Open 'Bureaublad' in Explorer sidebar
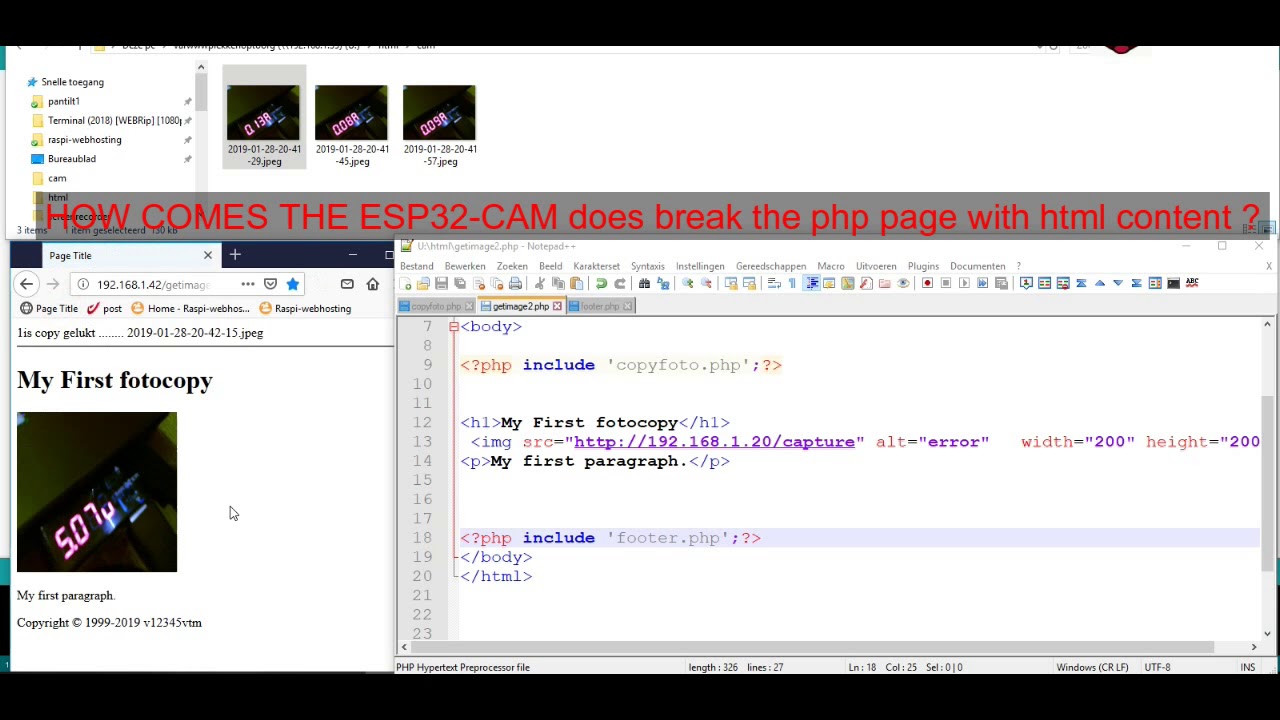This screenshot has height=720, width=1280. (x=64, y=159)
